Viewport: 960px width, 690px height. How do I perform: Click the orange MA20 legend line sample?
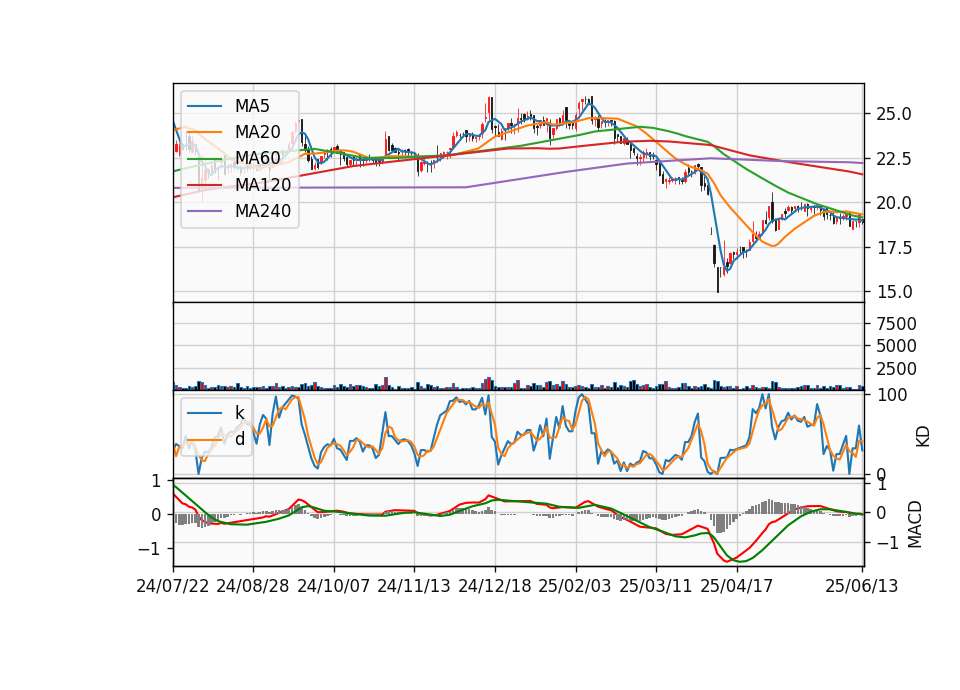[204, 132]
